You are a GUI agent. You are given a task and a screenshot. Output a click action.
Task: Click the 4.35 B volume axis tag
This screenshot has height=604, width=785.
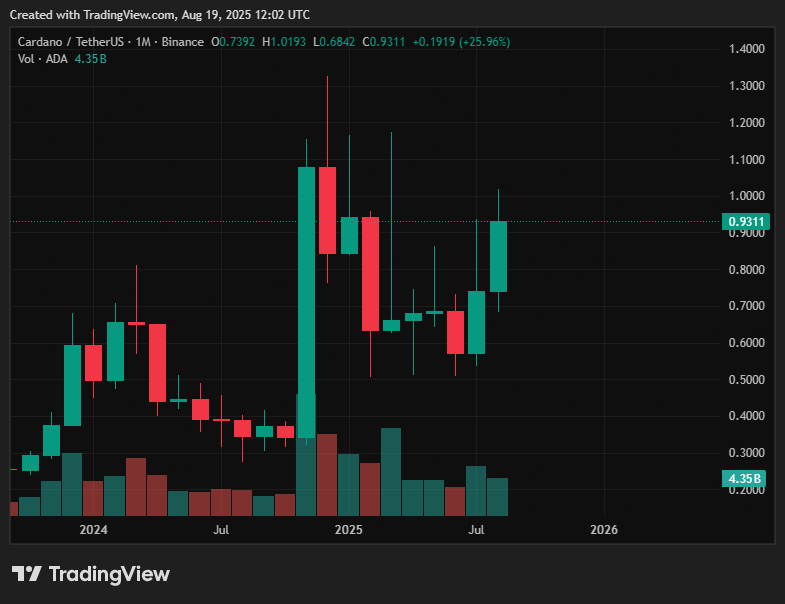[745, 479]
